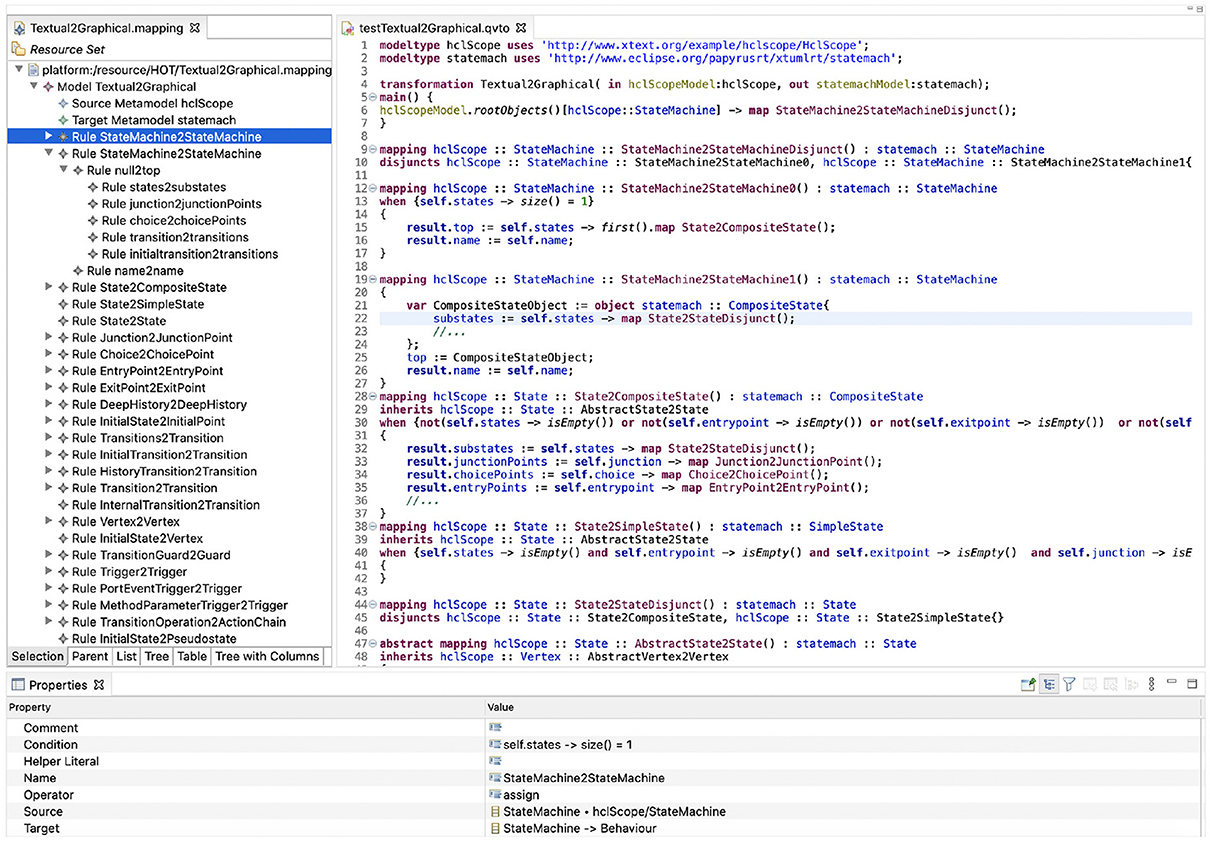Click the icon of Rule InternalTransition2Transition
The height and width of the screenshot is (841, 1210).
click(x=62, y=505)
